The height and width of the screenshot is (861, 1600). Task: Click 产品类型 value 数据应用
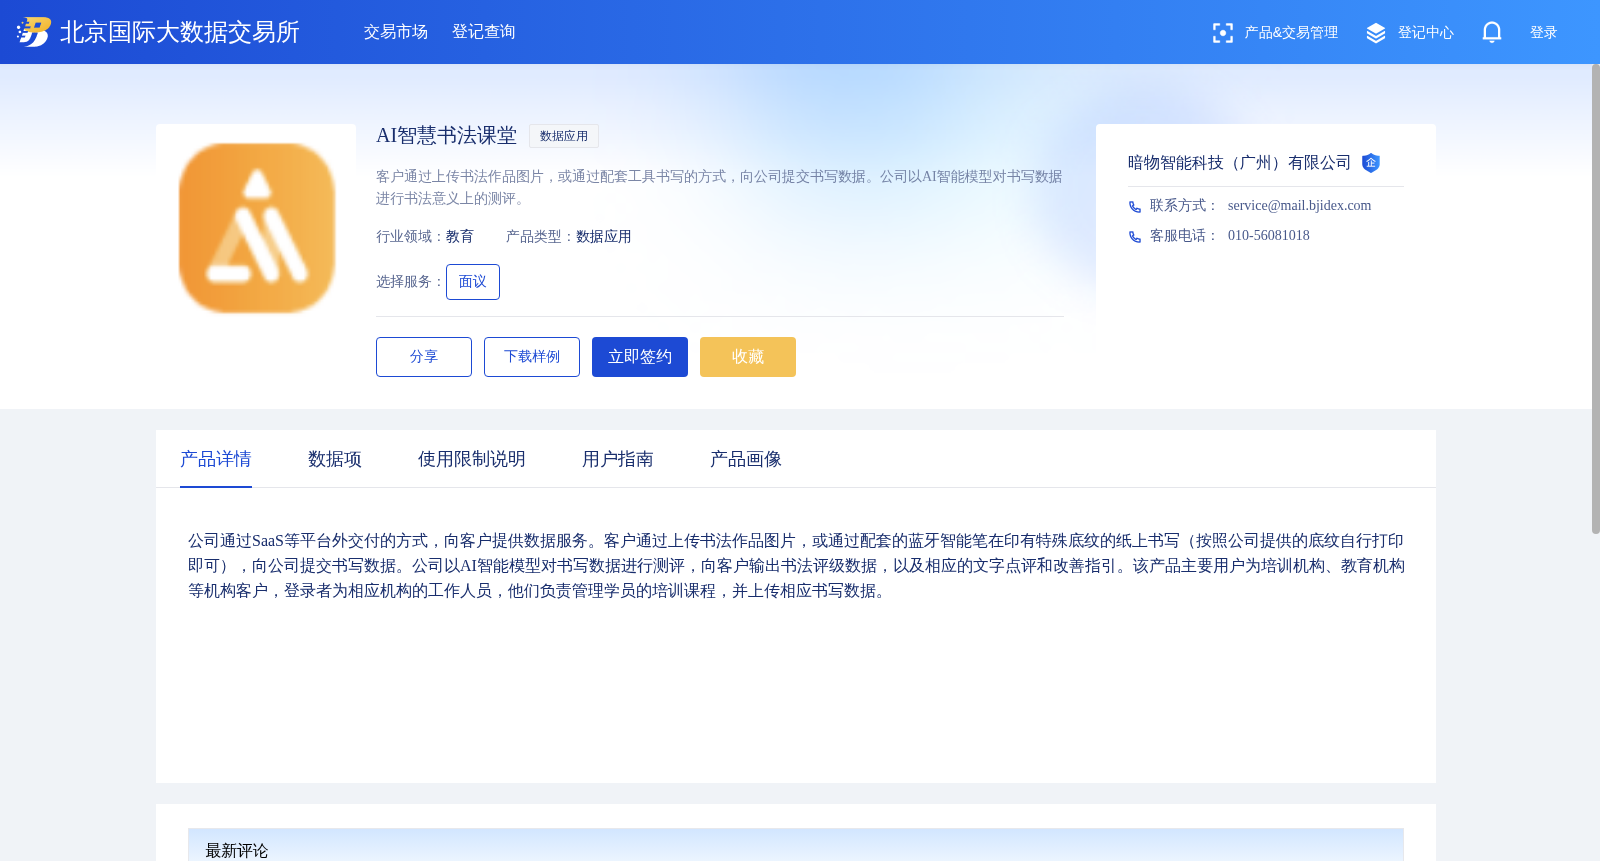click(x=604, y=237)
